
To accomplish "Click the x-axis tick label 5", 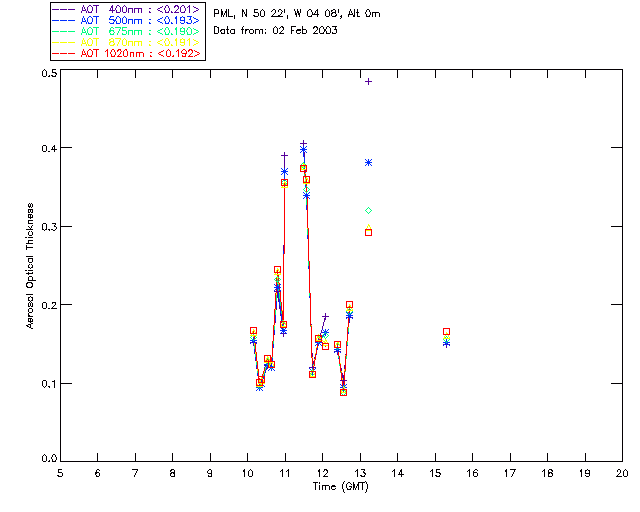I will click(60, 473).
